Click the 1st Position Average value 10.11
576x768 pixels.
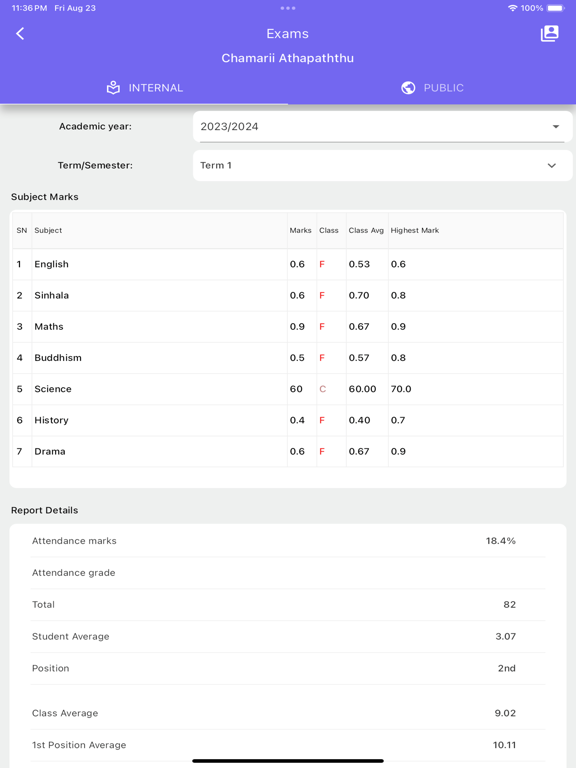(504, 745)
